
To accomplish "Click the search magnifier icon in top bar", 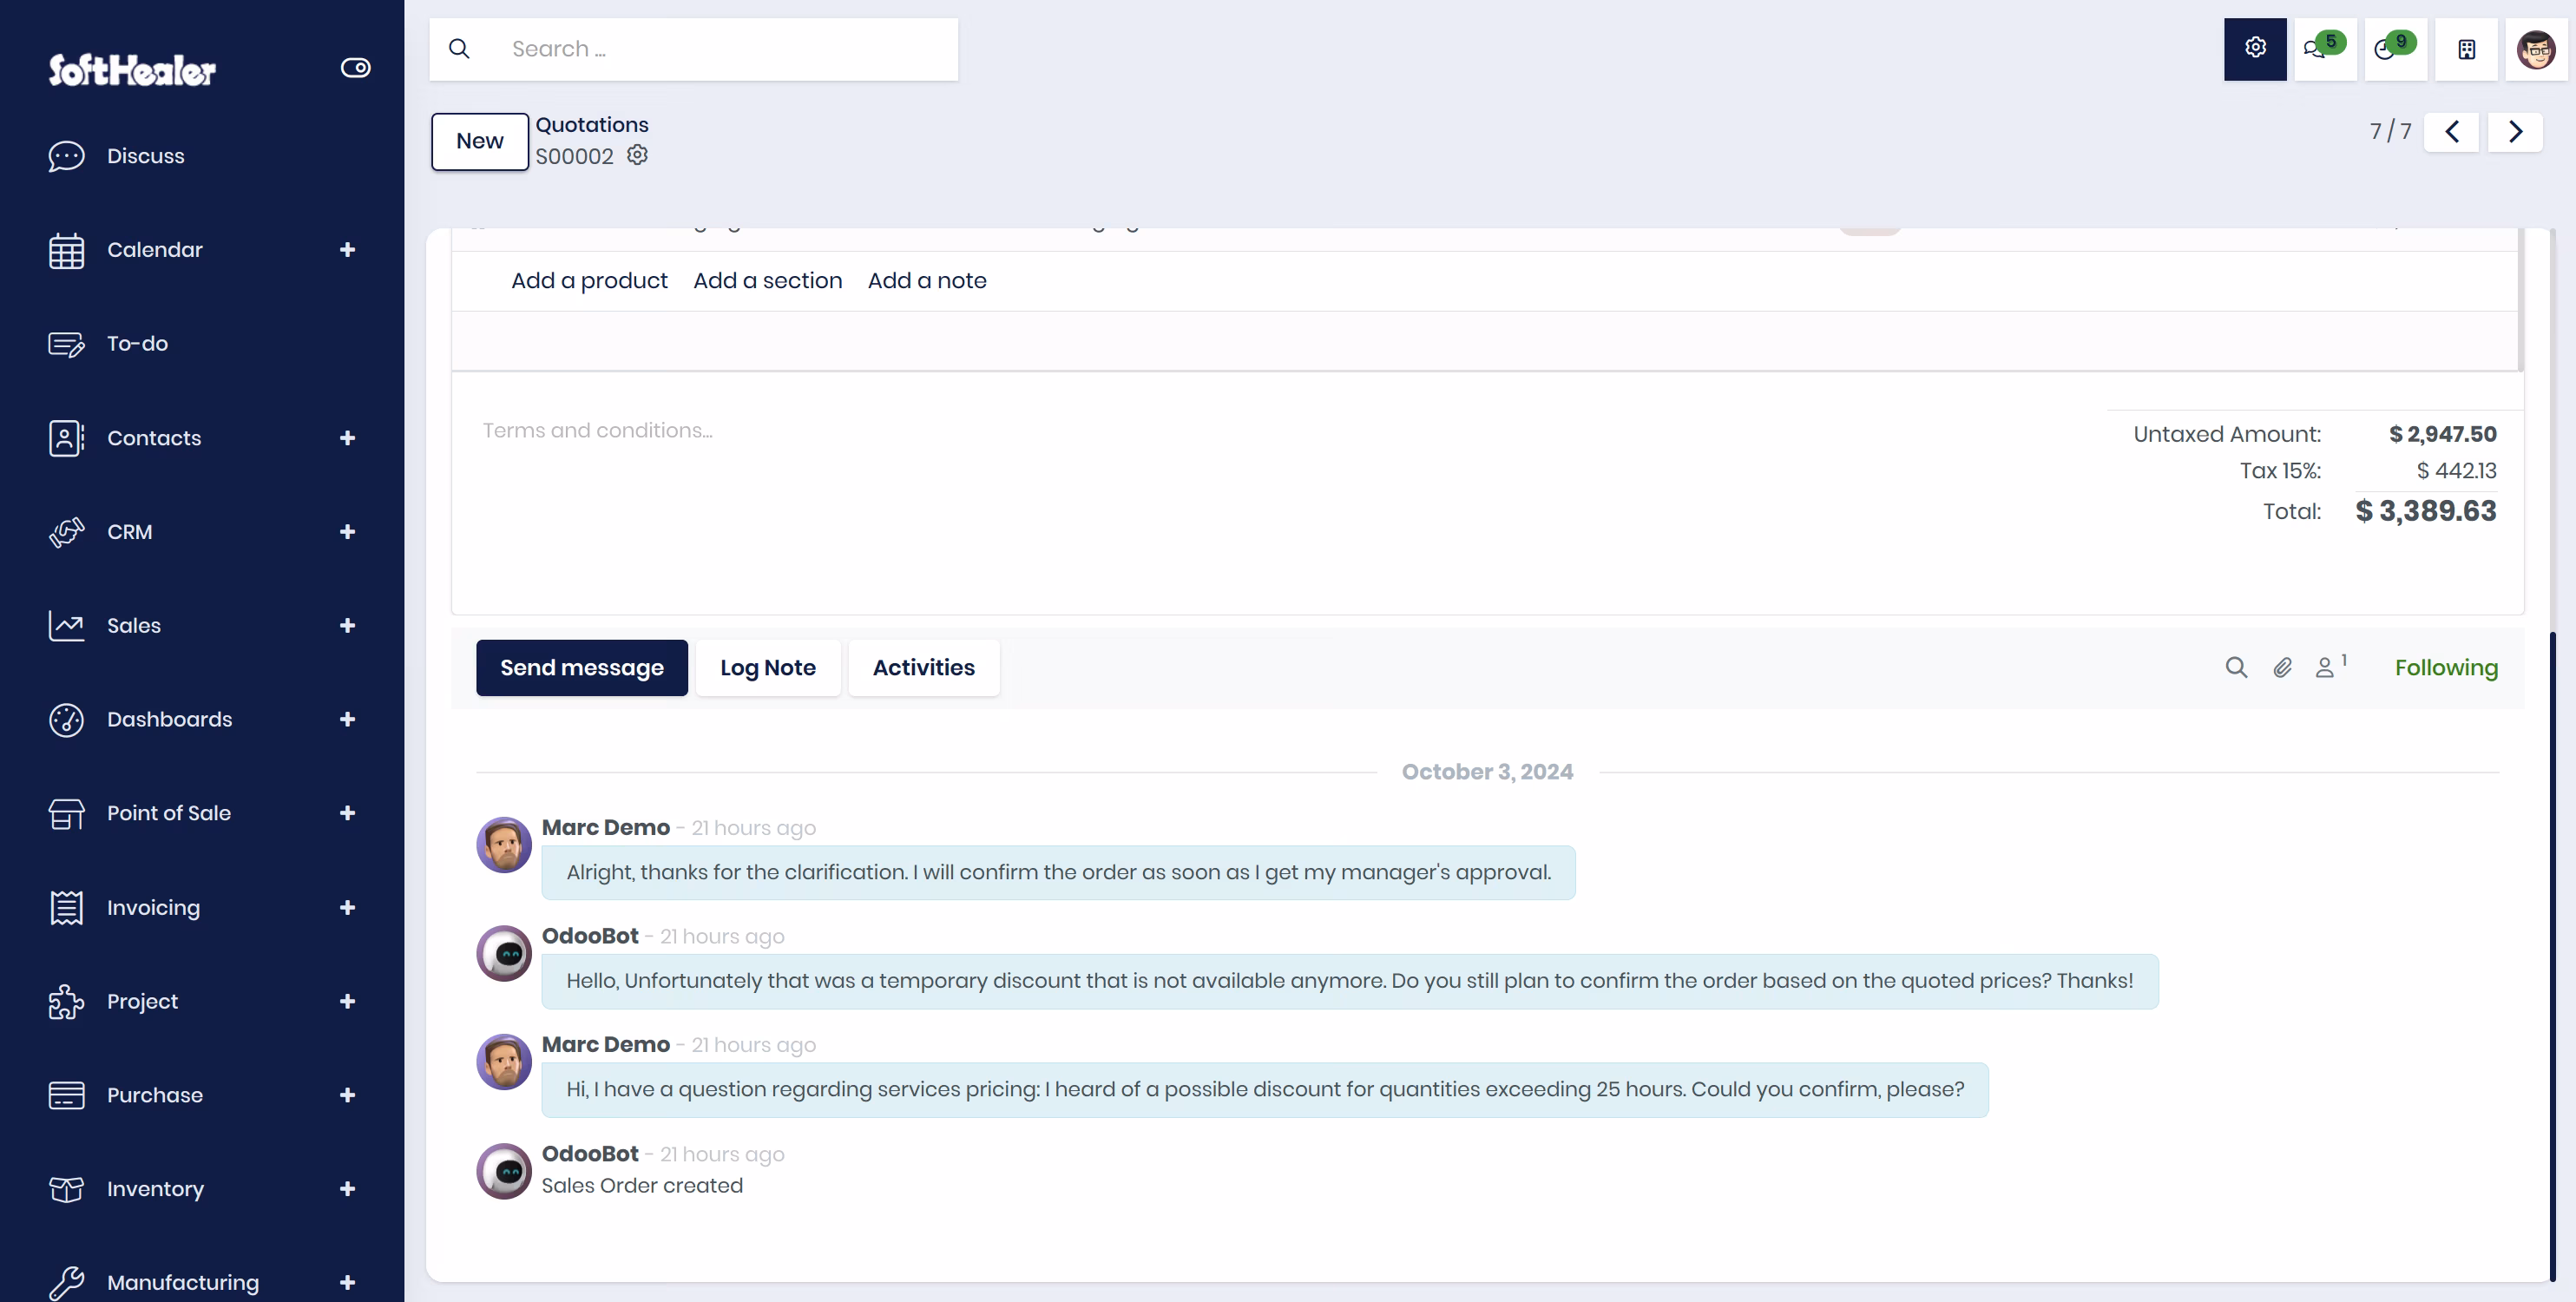I will click(x=459, y=49).
